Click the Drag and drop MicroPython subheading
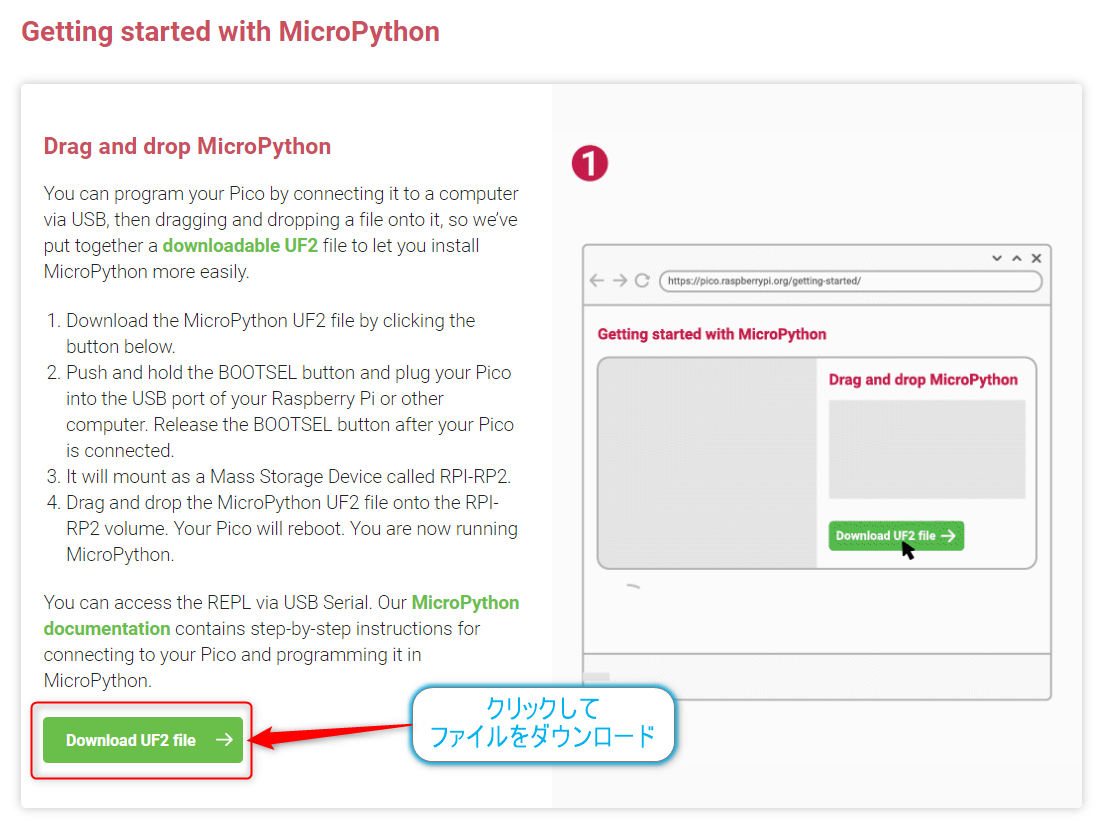This screenshot has height=824, width=1101. pyautogui.click(x=187, y=146)
